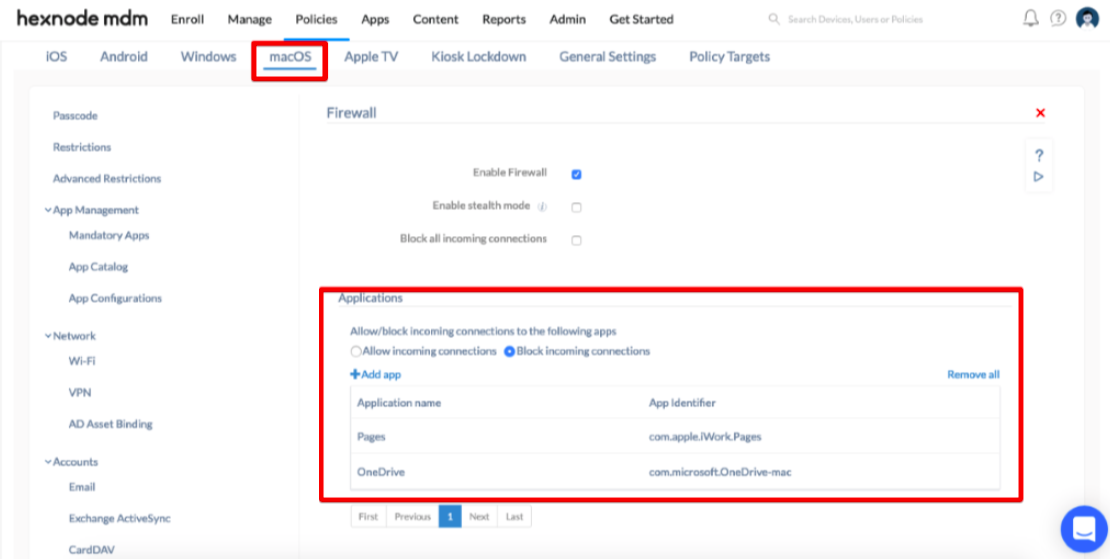The width and height of the screenshot is (1110, 559).
Task: Open the Manage menu
Action: [x=250, y=19]
